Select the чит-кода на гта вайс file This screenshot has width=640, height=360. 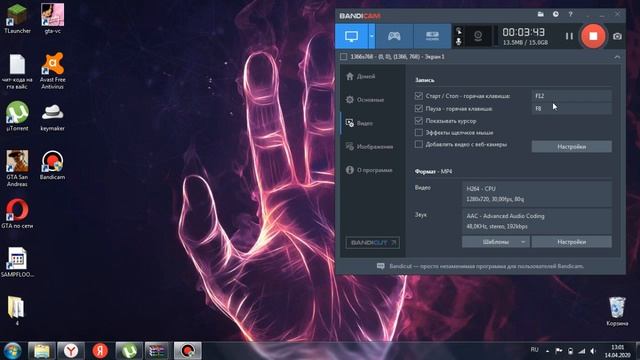tap(17, 71)
